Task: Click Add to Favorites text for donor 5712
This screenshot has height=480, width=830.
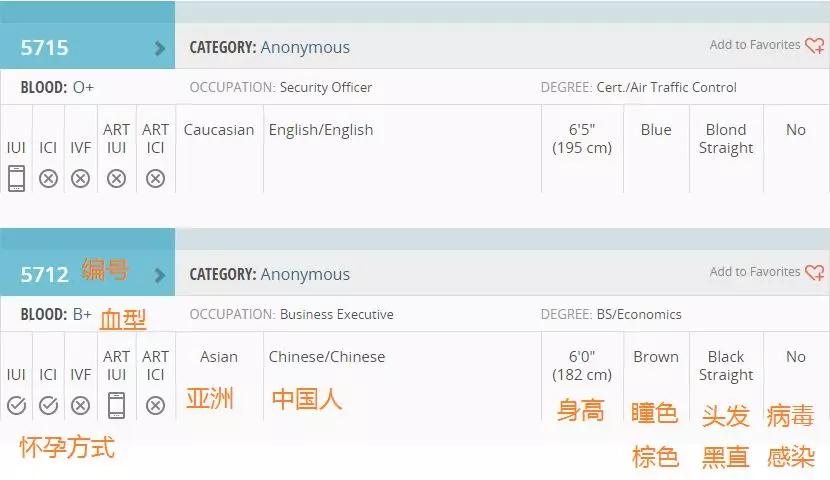Action: (755, 272)
